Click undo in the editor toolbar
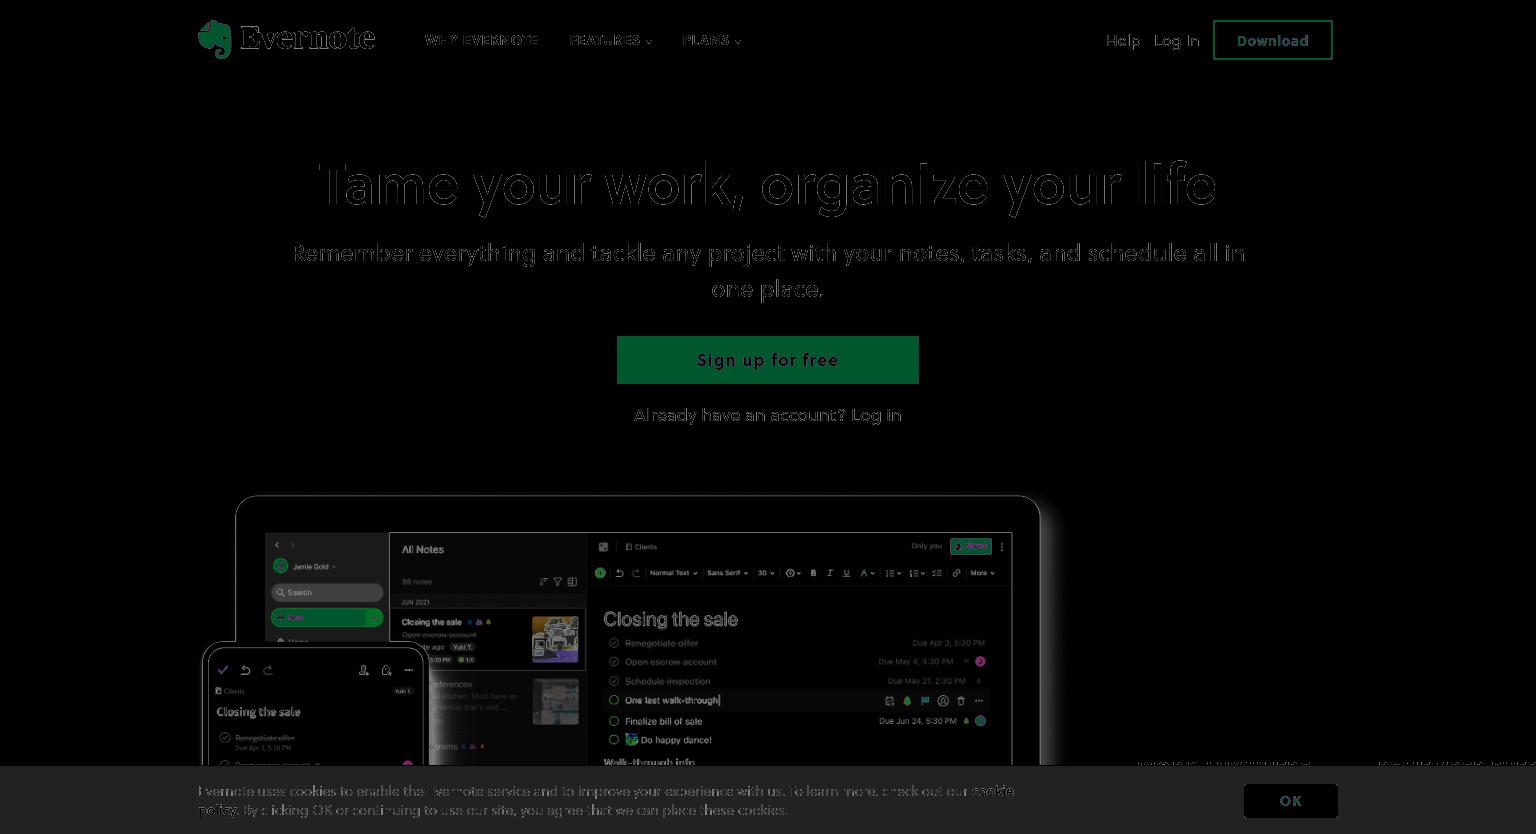This screenshot has width=1536, height=834. [x=619, y=573]
